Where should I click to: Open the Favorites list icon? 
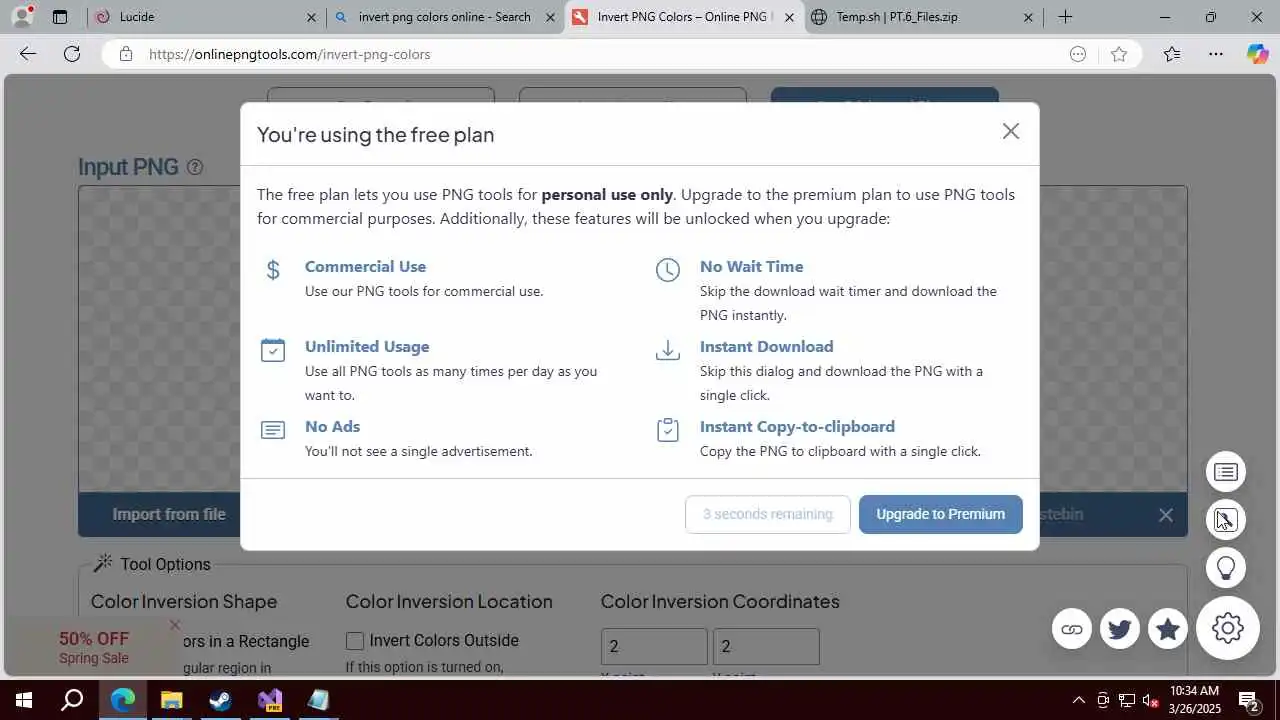(1172, 54)
